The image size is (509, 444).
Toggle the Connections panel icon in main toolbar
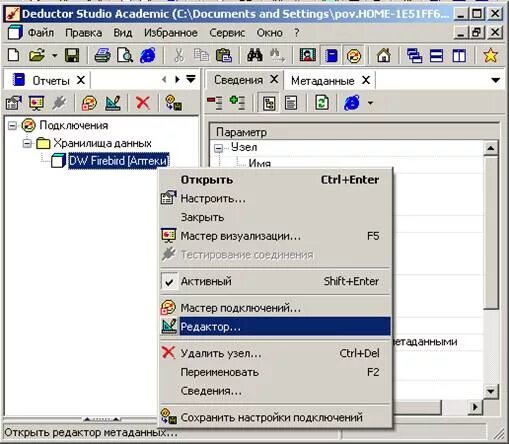[x=353, y=55]
